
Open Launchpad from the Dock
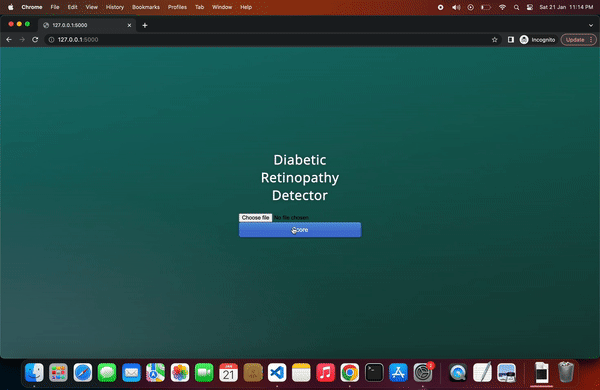point(58,372)
